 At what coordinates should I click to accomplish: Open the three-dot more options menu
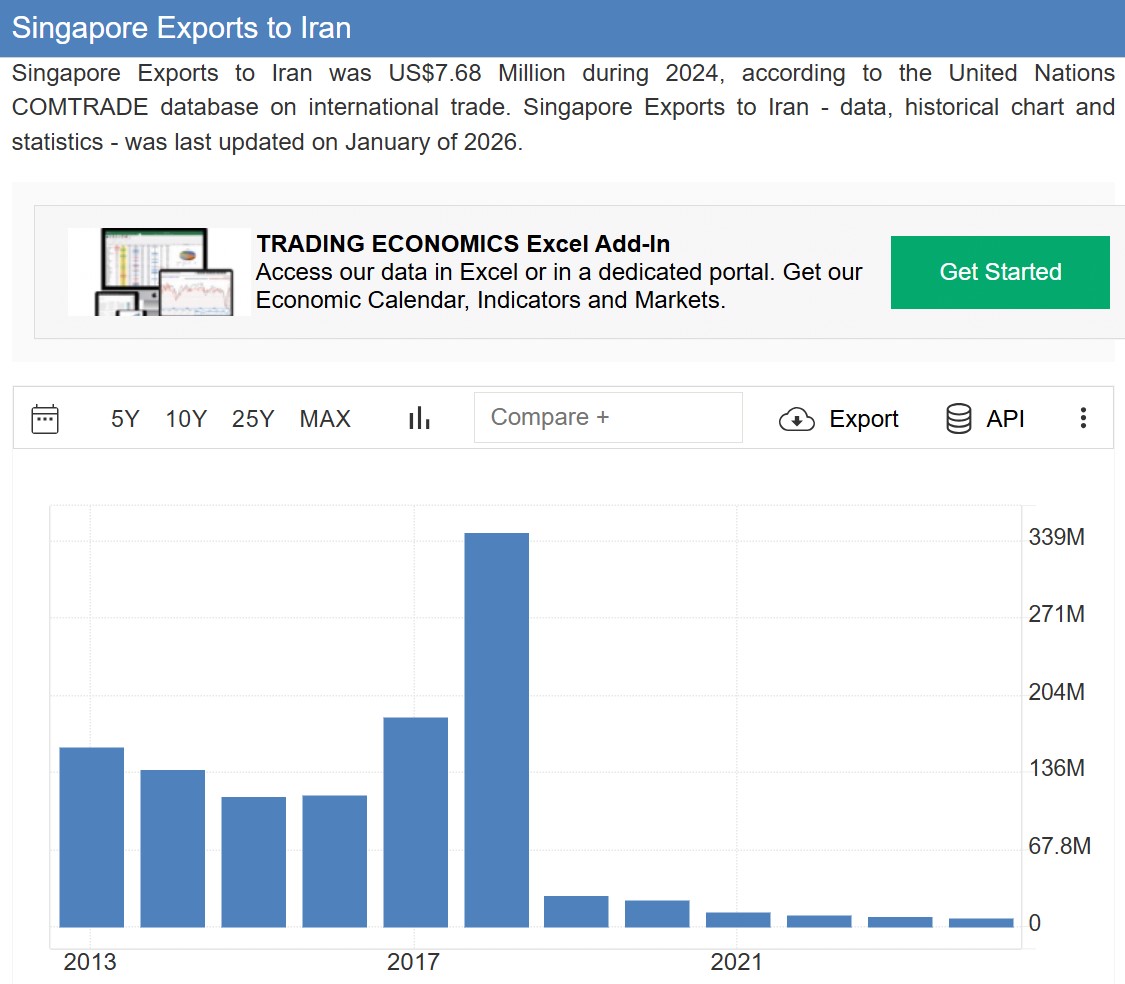[1082, 418]
